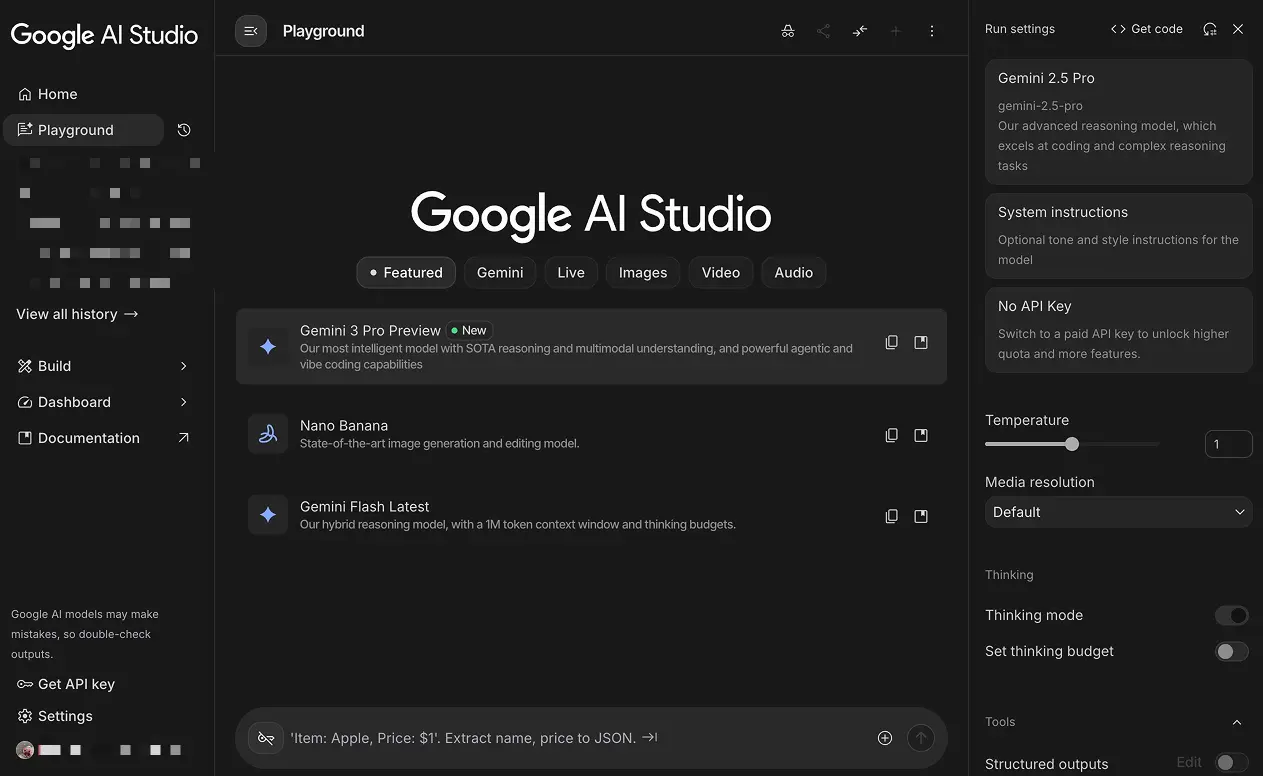Collapse the Tools section chevron
This screenshot has height=776, width=1263.
point(1236,722)
